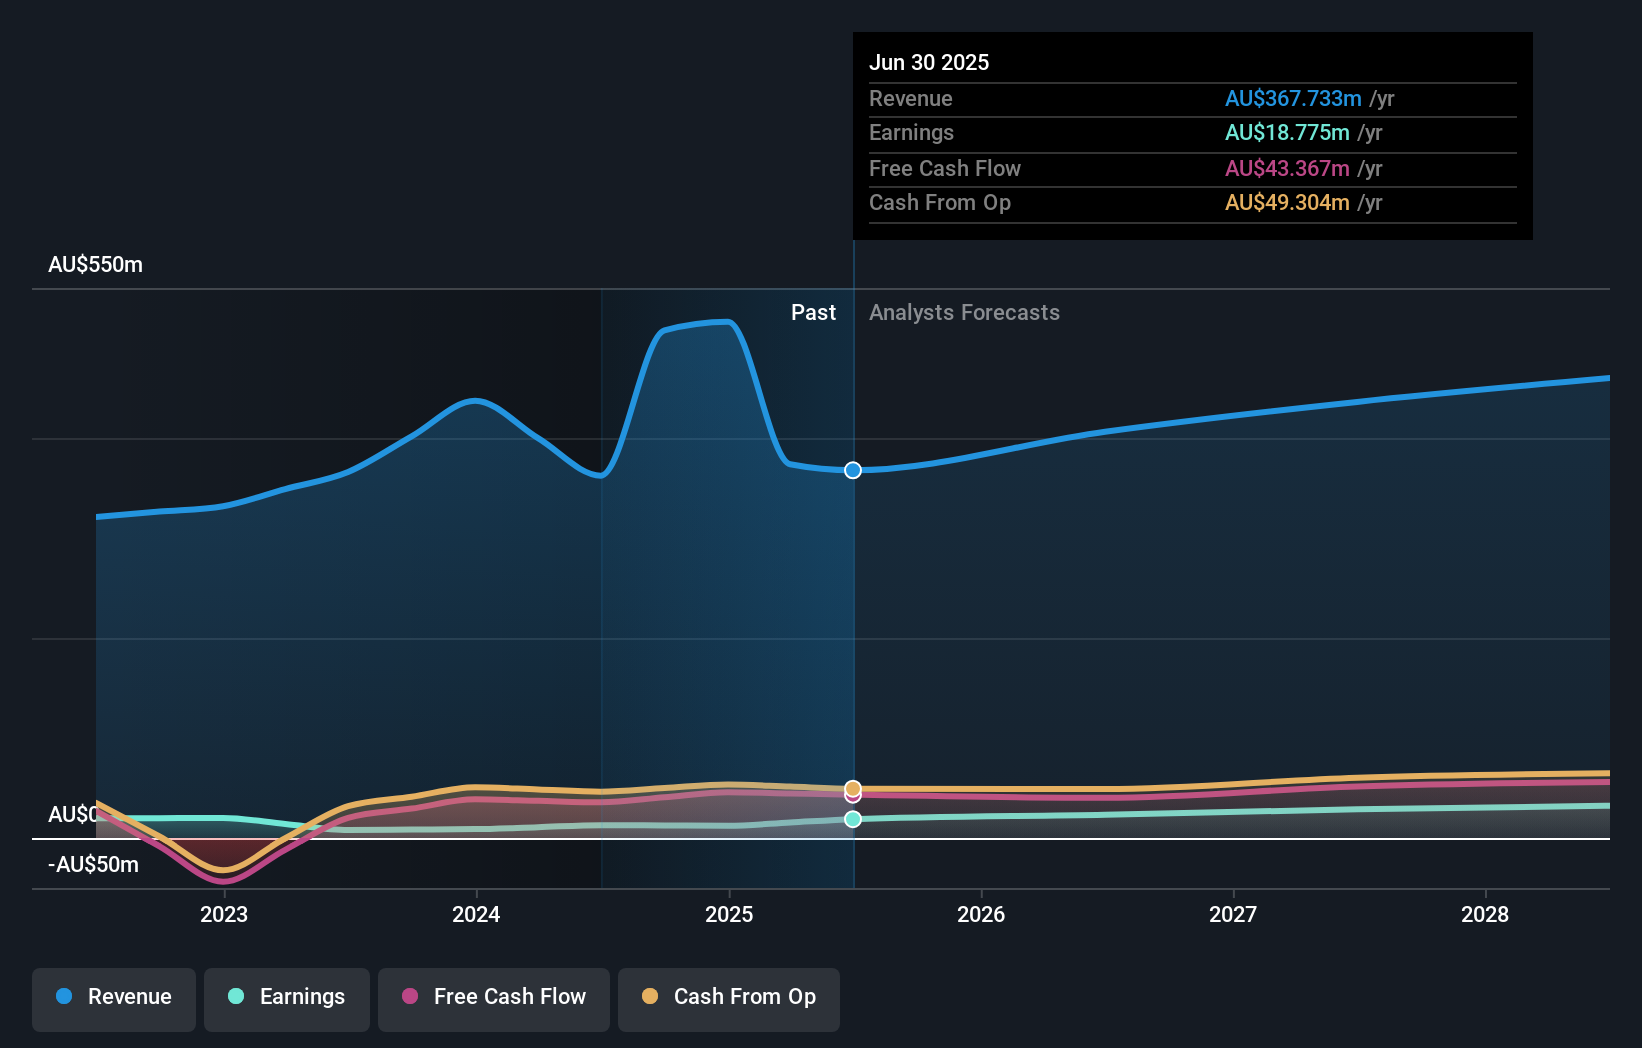
Task: Click the teal Earnings legend dot
Action: 235,997
